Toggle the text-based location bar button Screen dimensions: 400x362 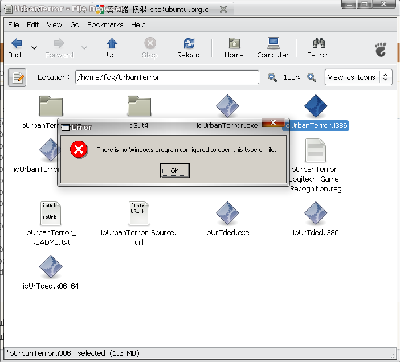pos(17,78)
